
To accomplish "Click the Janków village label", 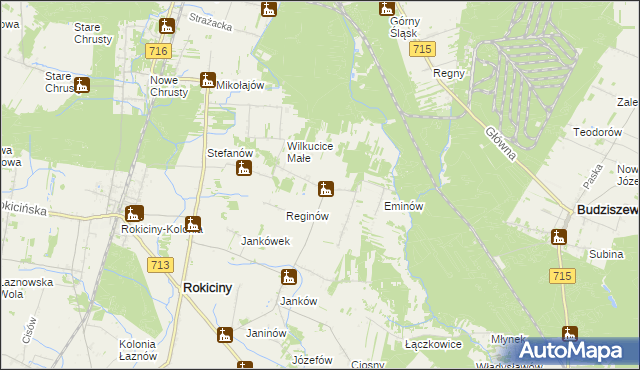I will [298, 301].
